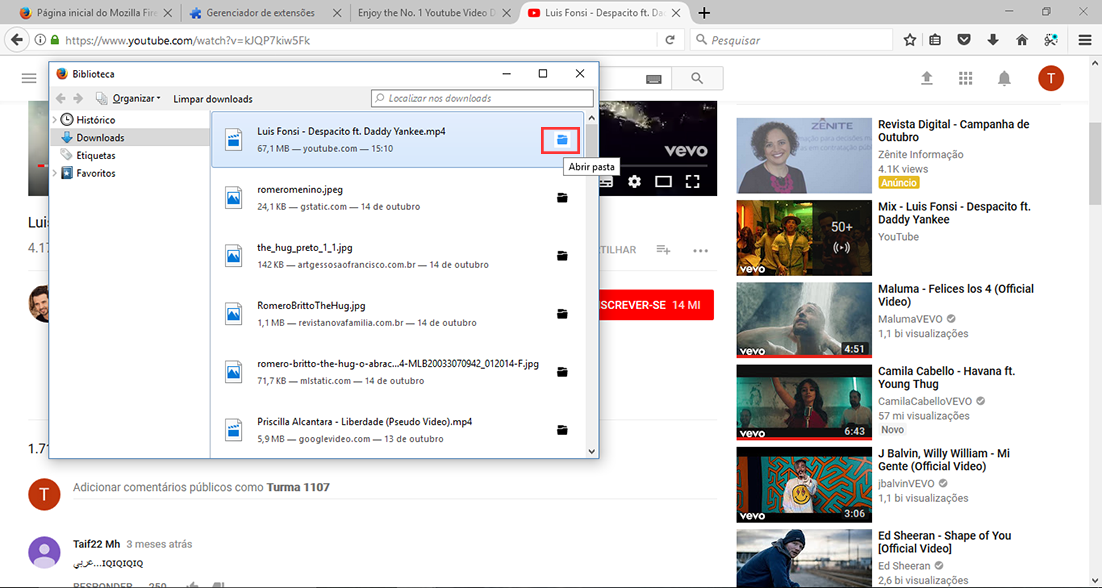Viewport: 1102px width, 588px height.
Task: Click scroll up arrow of downloads list
Action: point(591,118)
